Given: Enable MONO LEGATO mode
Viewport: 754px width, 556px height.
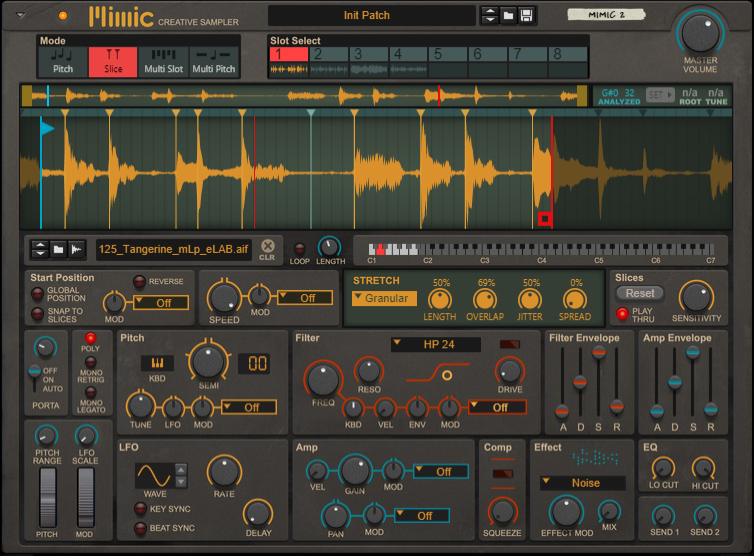Looking at the screenshot, I should click(x=90, y=392).
